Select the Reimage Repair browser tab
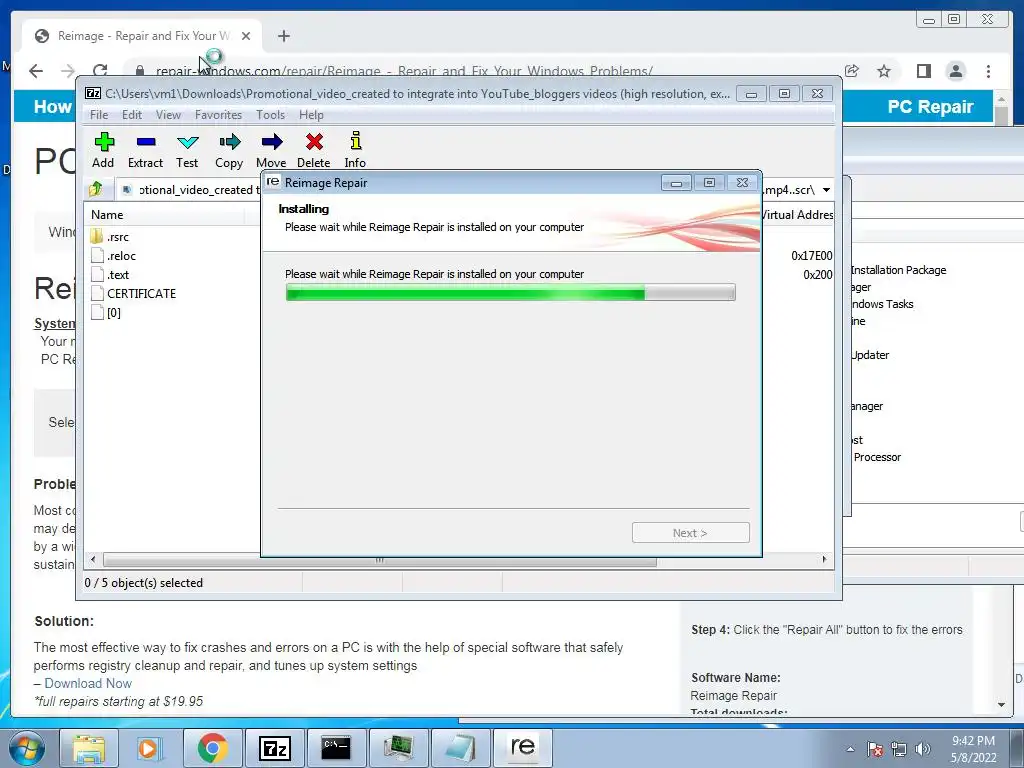This screenshot has width=1024, height=768. tap(140, 36)
